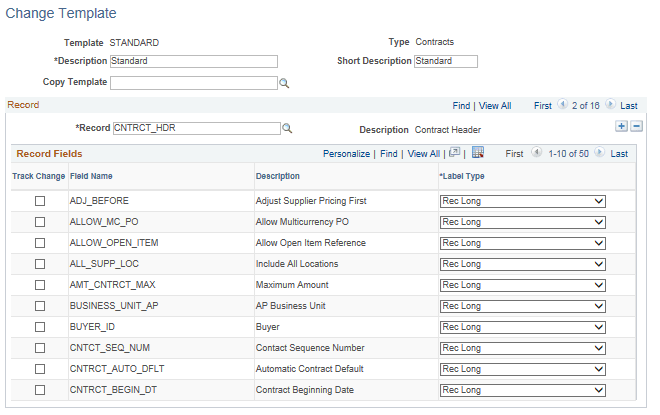Check Track Change for BUYER_ID
The height and width of the screenshot is (415, 660).
tap(40, 327)
